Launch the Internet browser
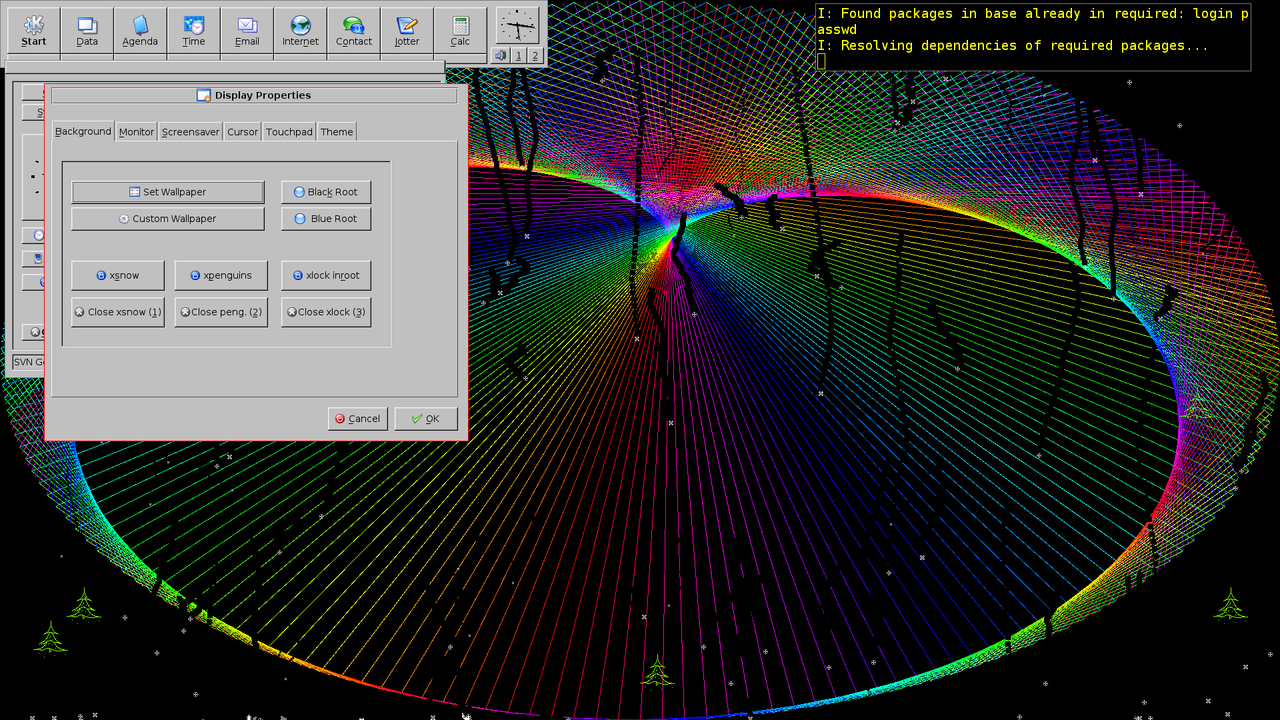This screenshot has width=1280, height=720. click(300, 29)
